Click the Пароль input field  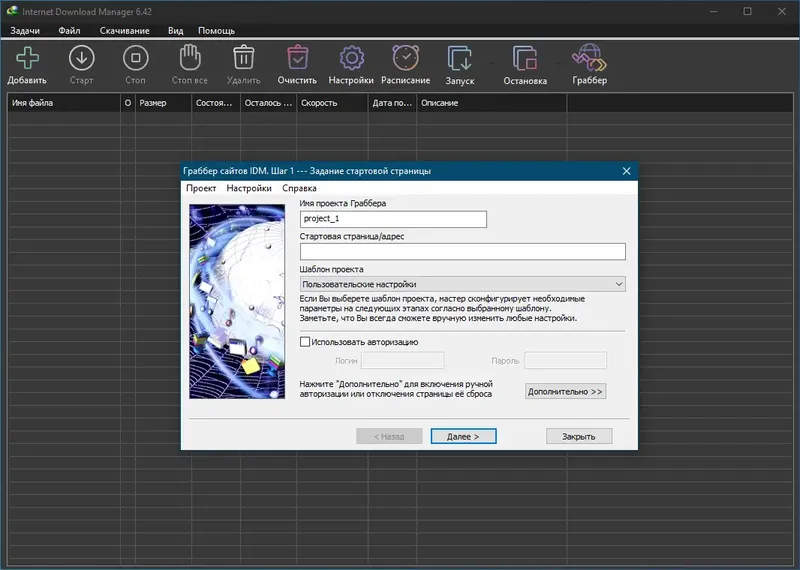coord(566,360)
